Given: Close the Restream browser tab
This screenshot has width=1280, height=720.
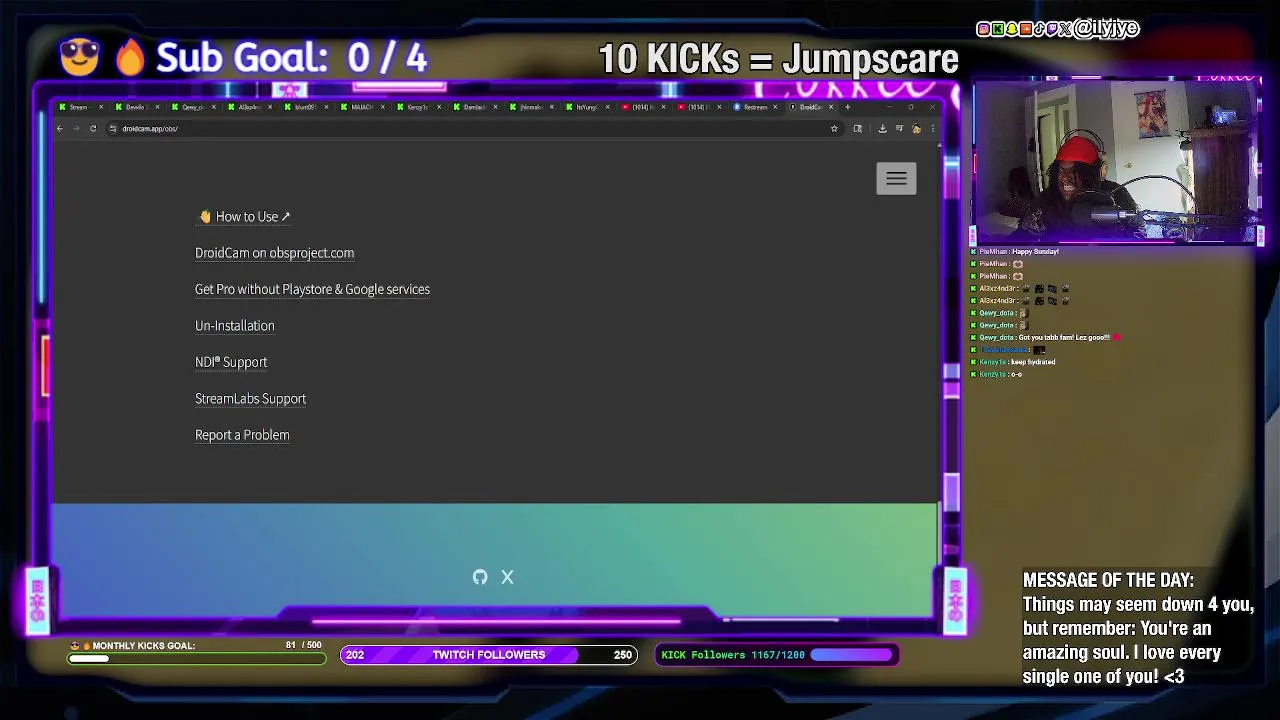Looking at the screenshot, I should point(775,107).
